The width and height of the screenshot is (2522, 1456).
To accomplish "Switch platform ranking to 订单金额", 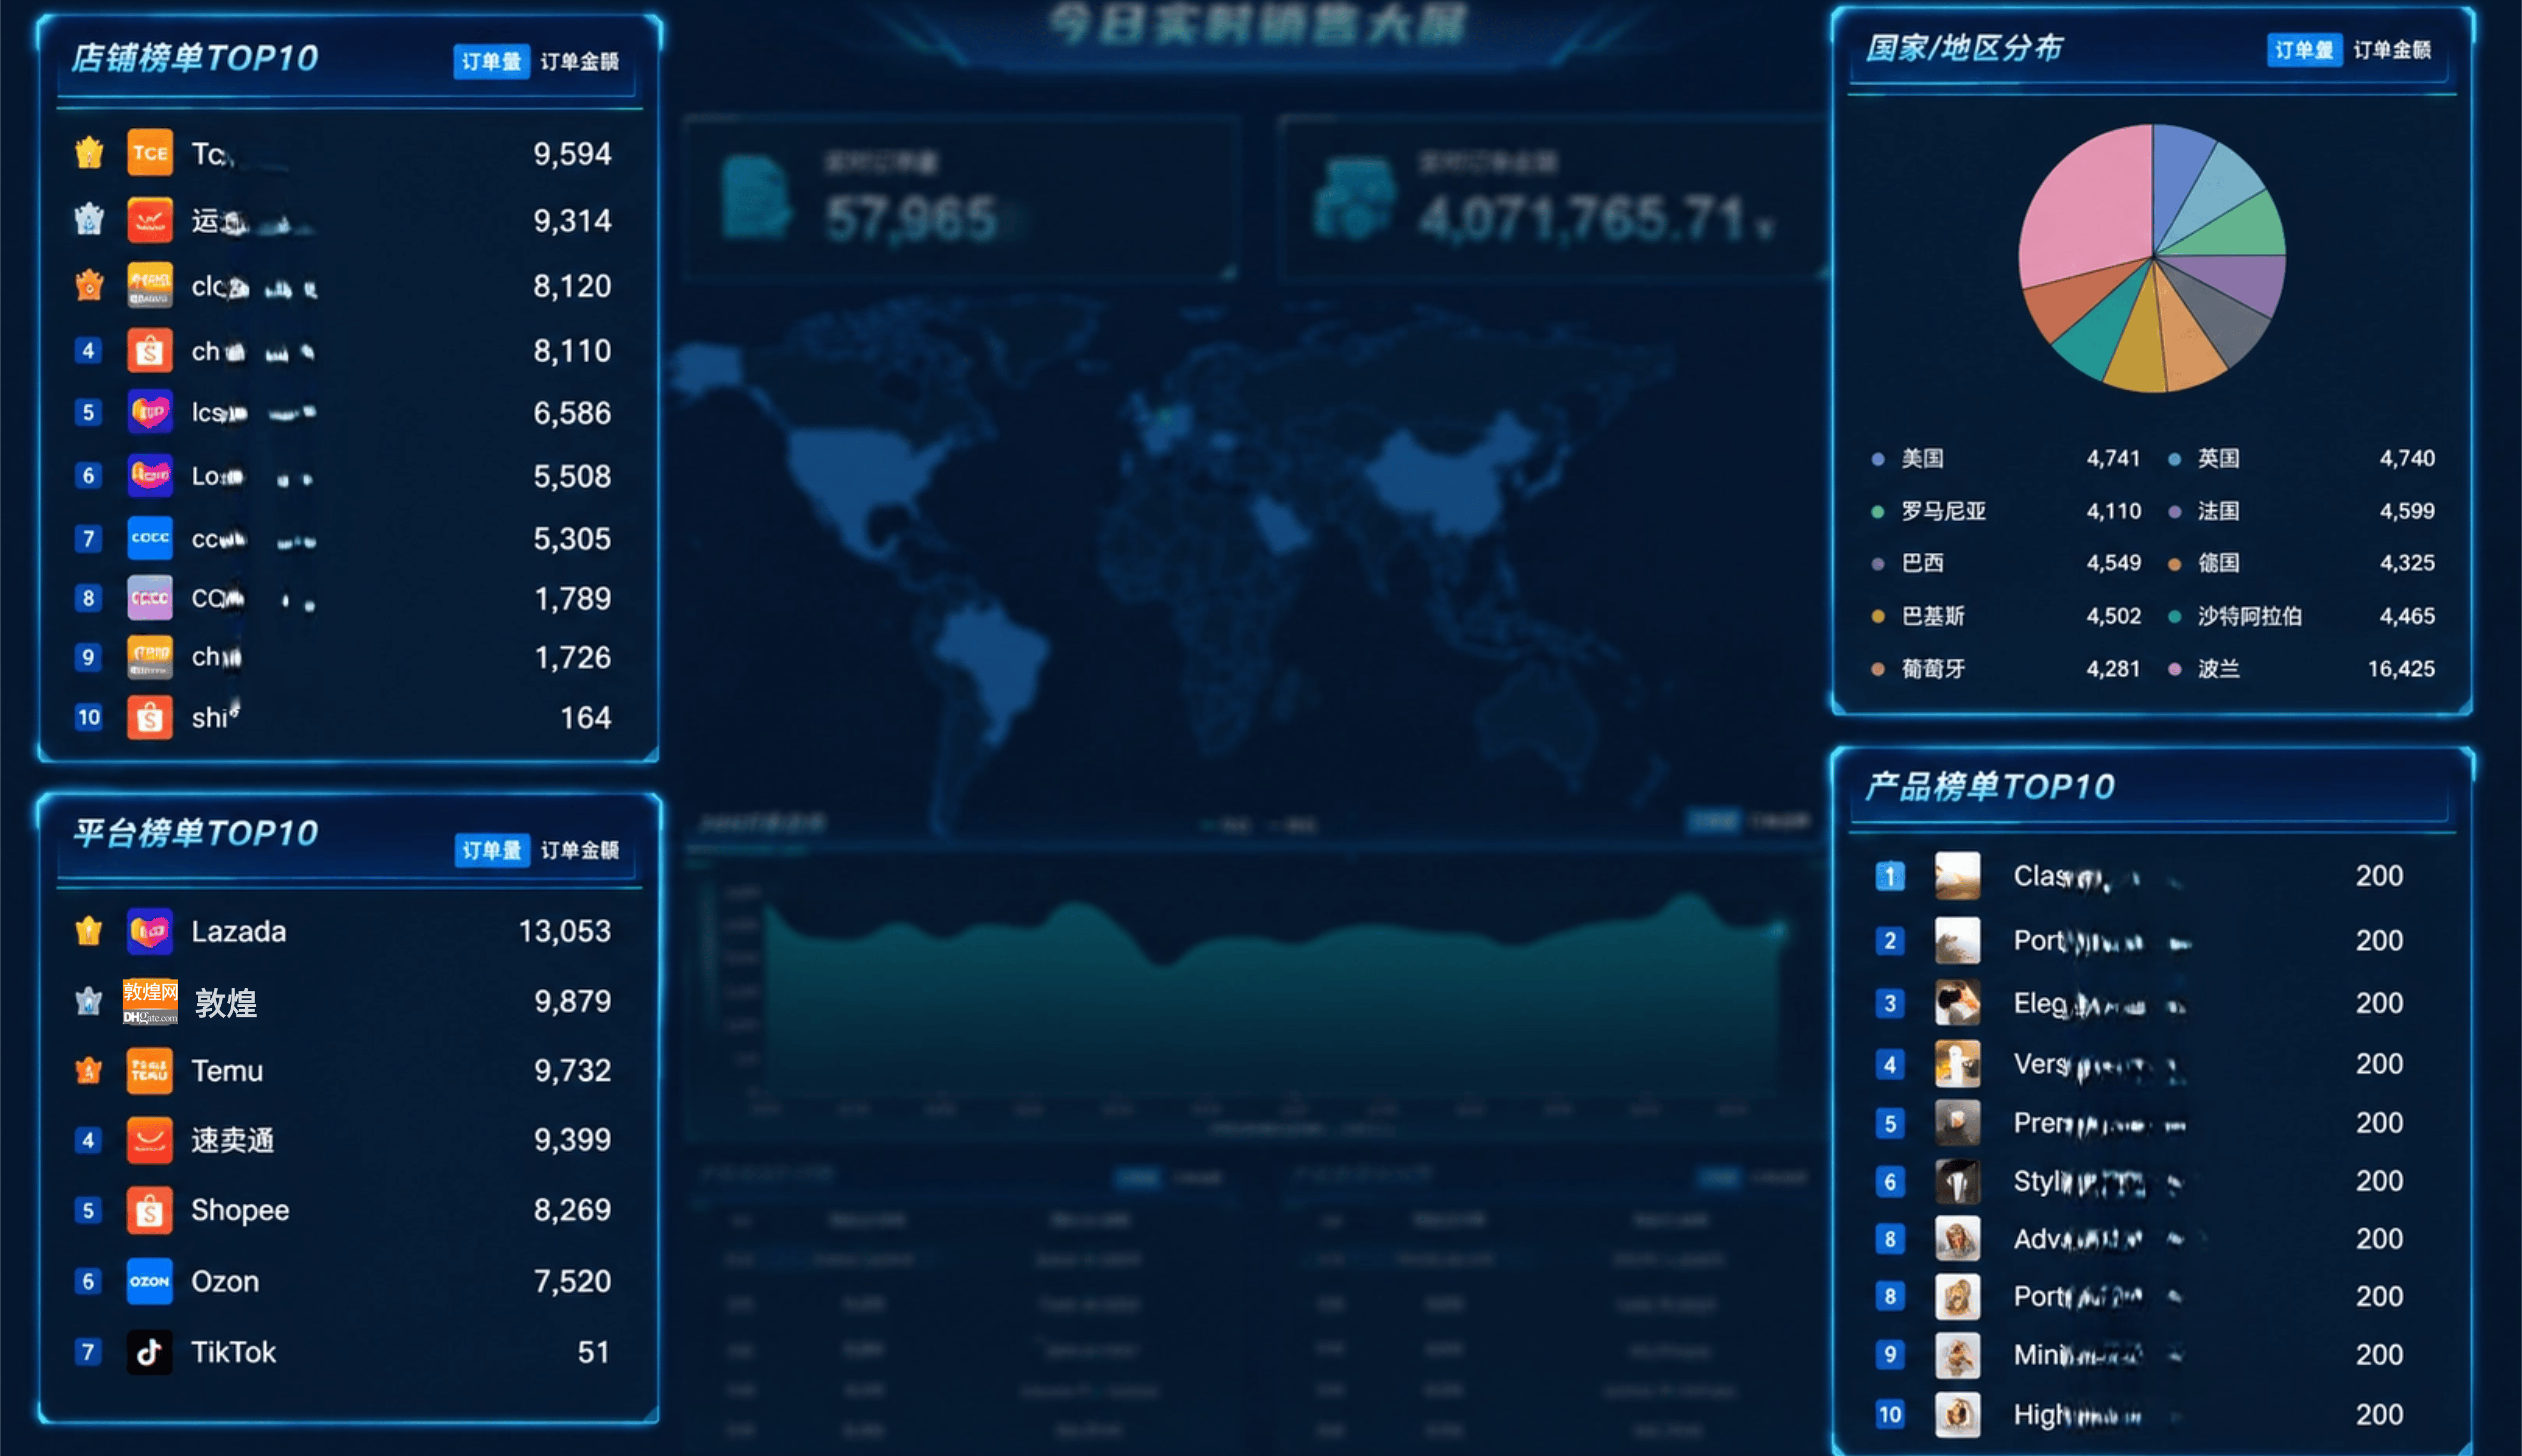I will click(580, 850).
